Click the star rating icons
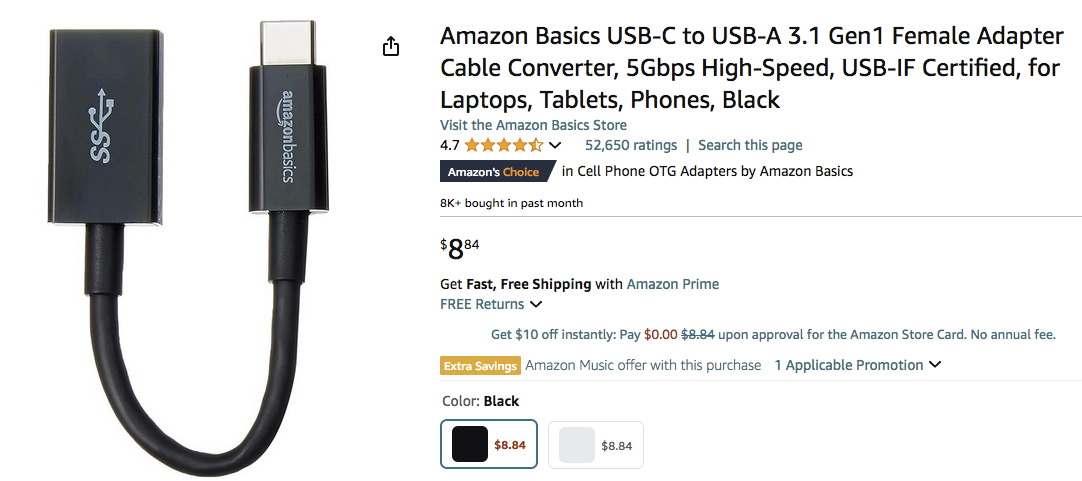 [503, 145]
